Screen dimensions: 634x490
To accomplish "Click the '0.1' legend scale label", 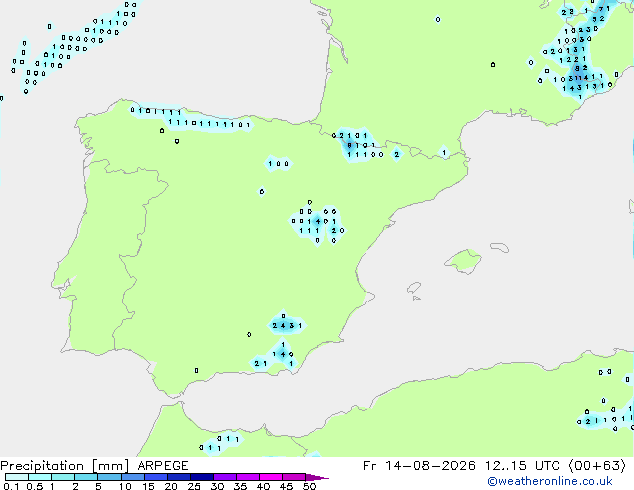I will (x=11, y=486).
